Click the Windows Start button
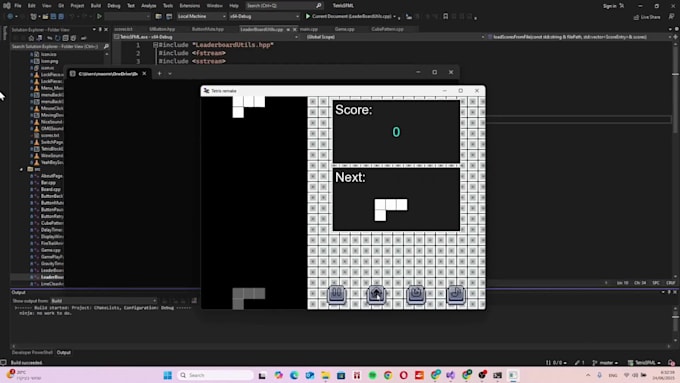The image size is (680, 383). 168,375
